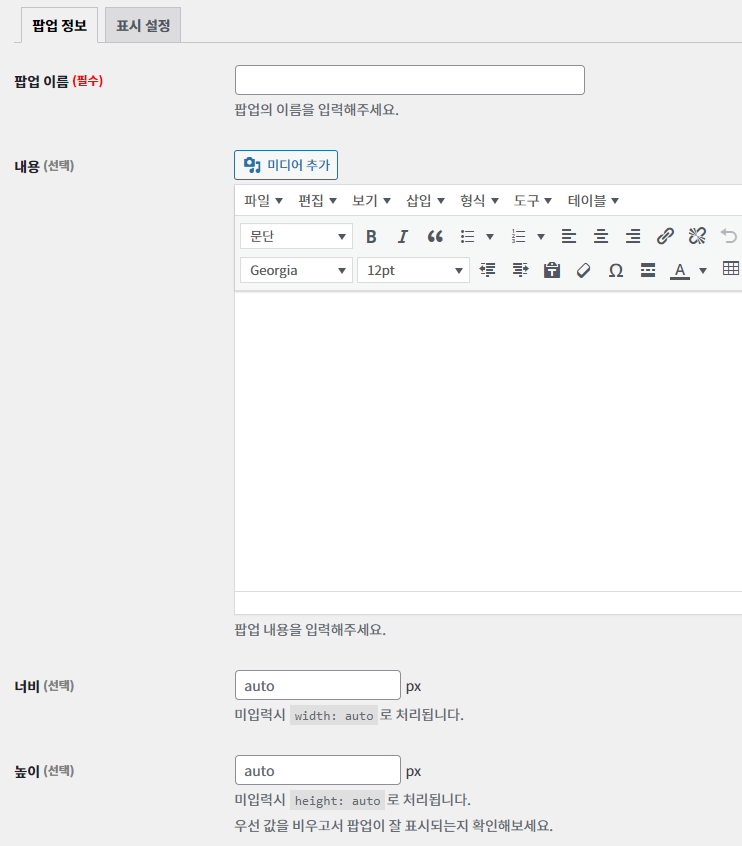The height and width of the screenshot is (846, 742).
Task: Insert or edit a link
Action: pos(665,236)
